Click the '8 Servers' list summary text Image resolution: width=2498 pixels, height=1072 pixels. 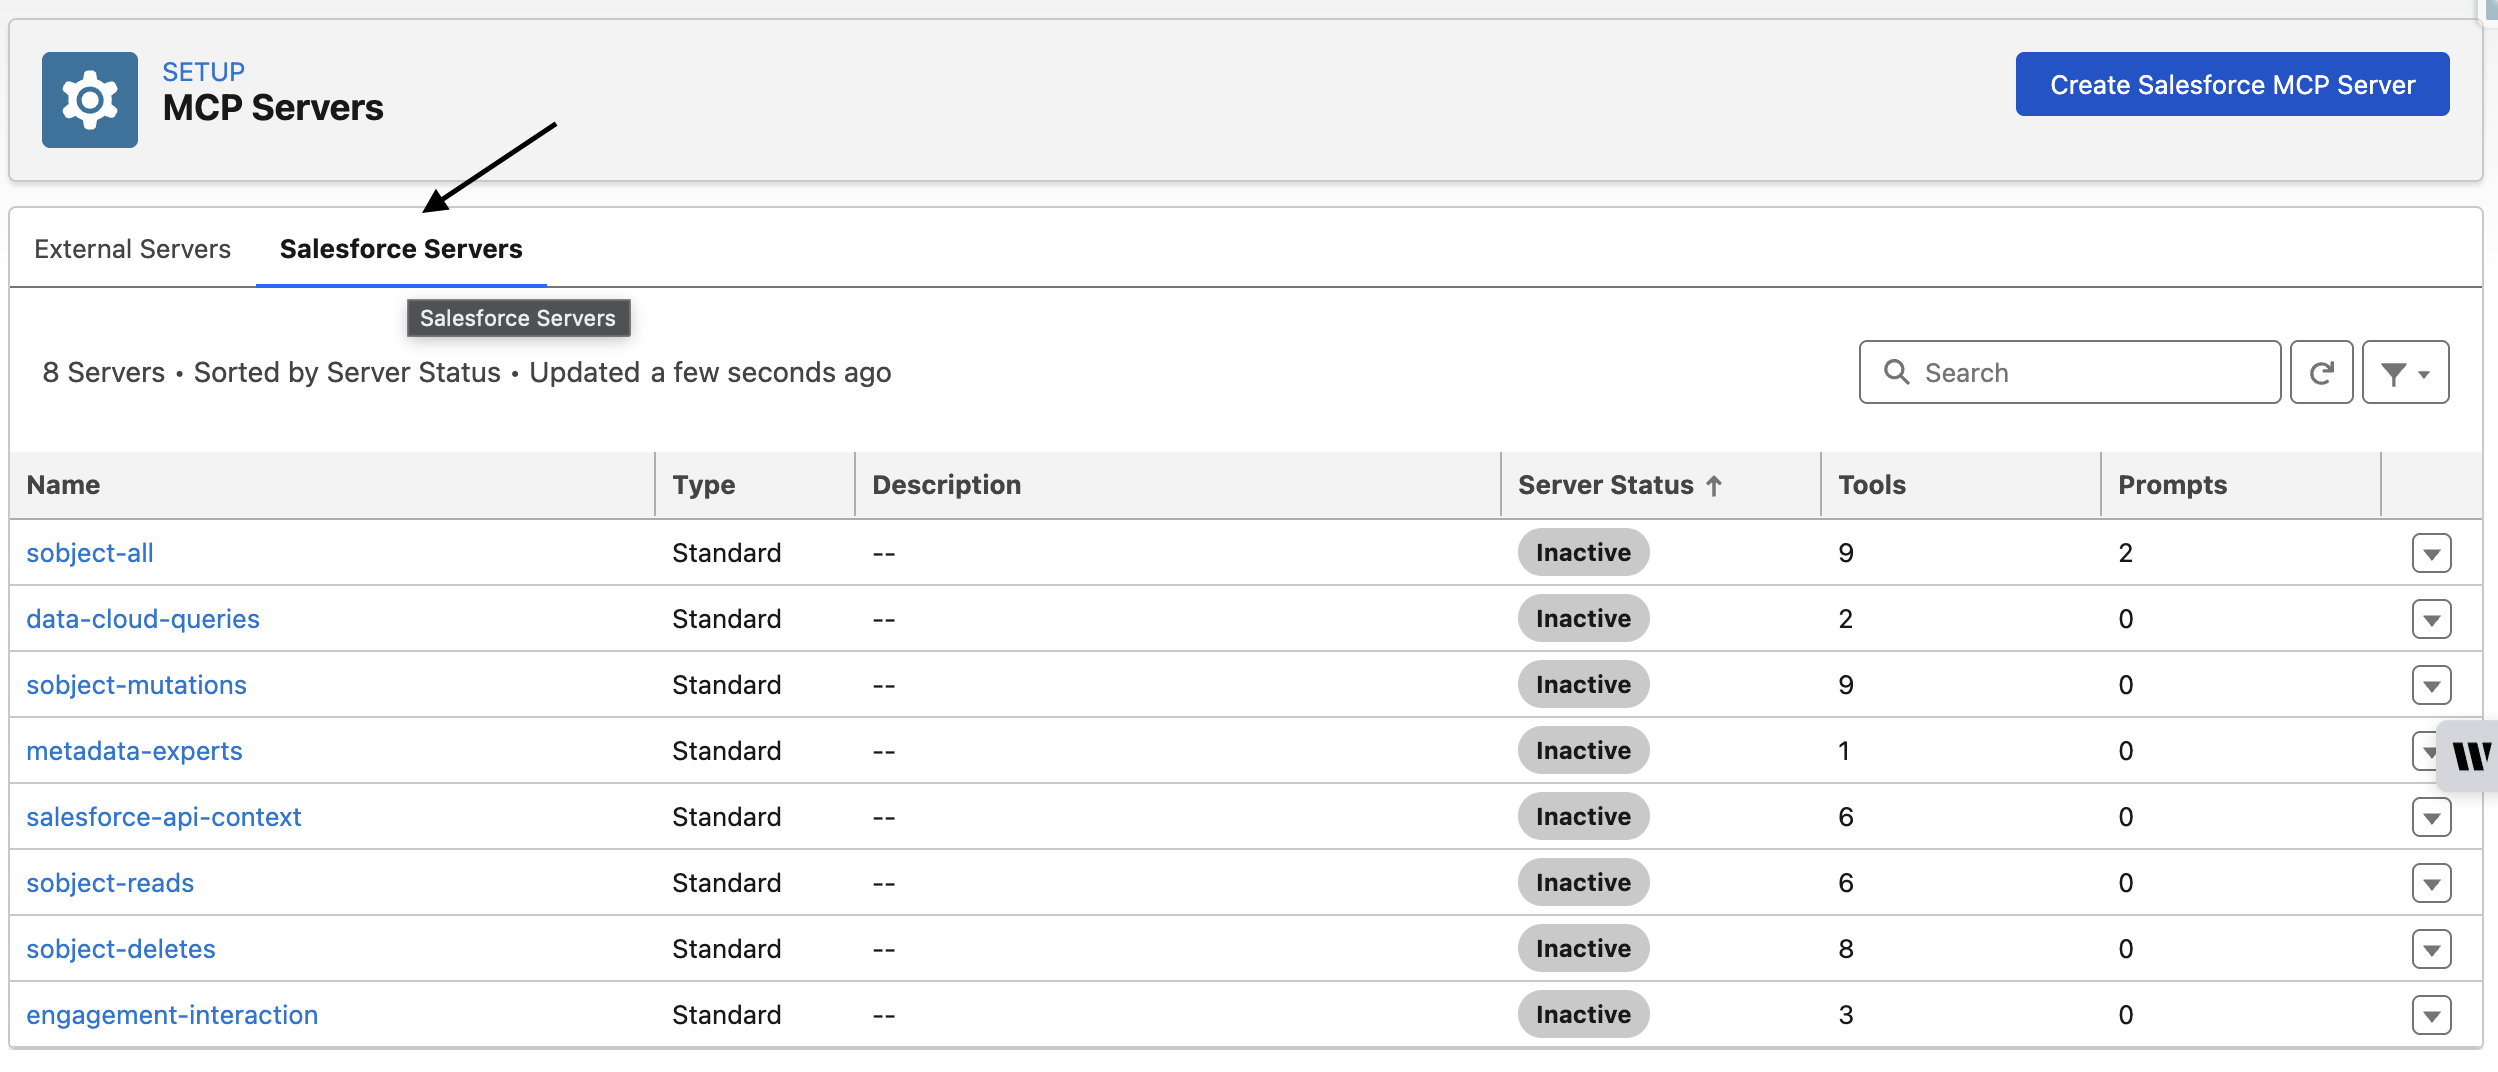pos(103,372)
